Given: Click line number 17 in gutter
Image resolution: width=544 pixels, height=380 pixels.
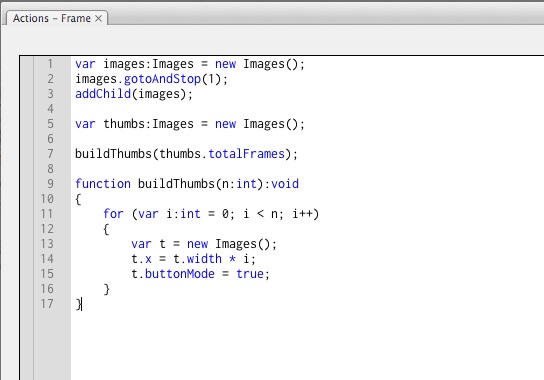Looking at the screenshot, I should [x=47, y=304].
